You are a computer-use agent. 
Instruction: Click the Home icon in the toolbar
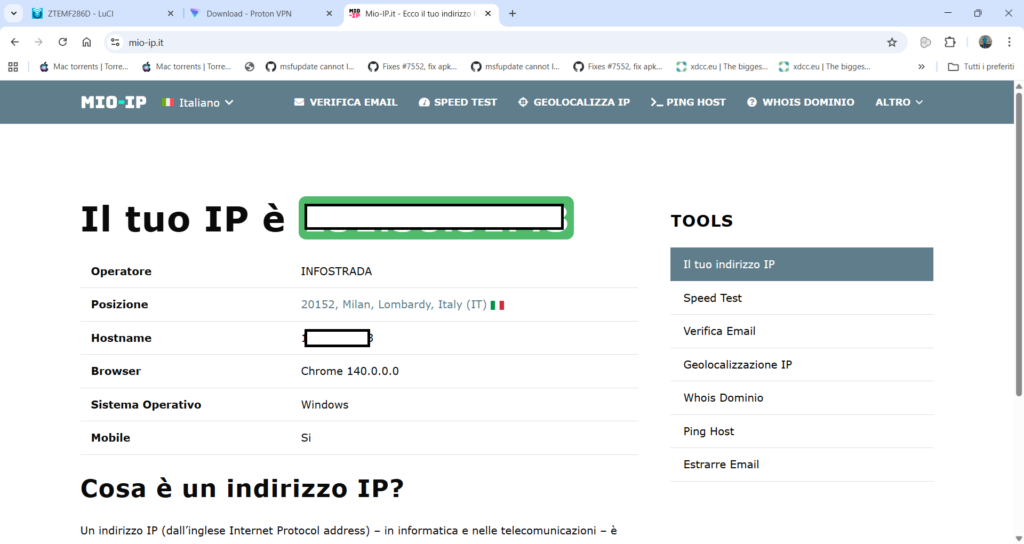87,42
